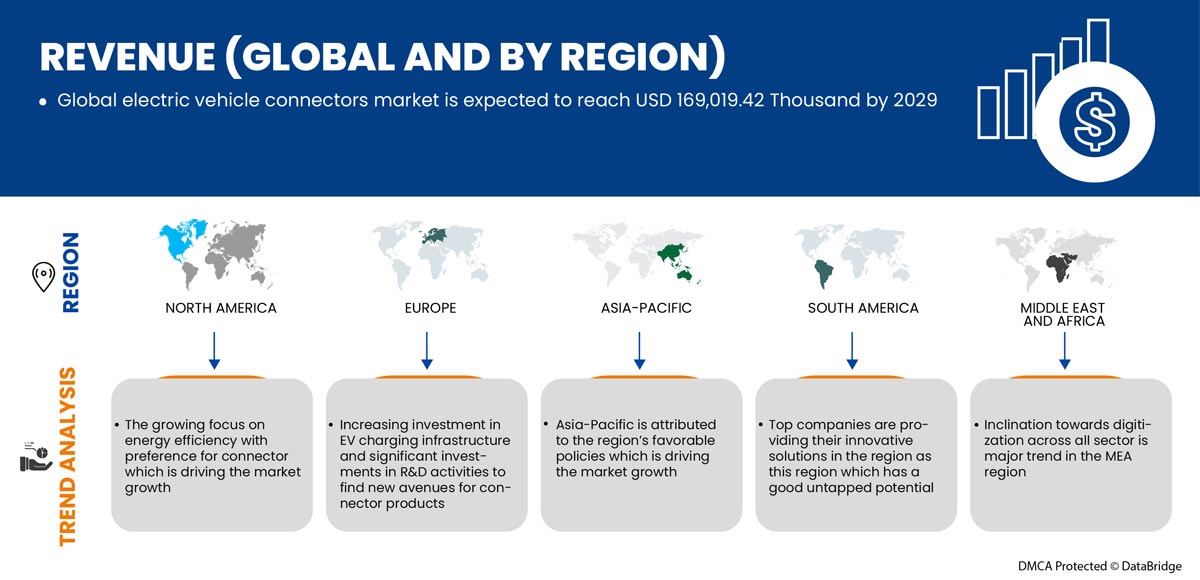Click the location pin icon beside Region

pos(43,278)
